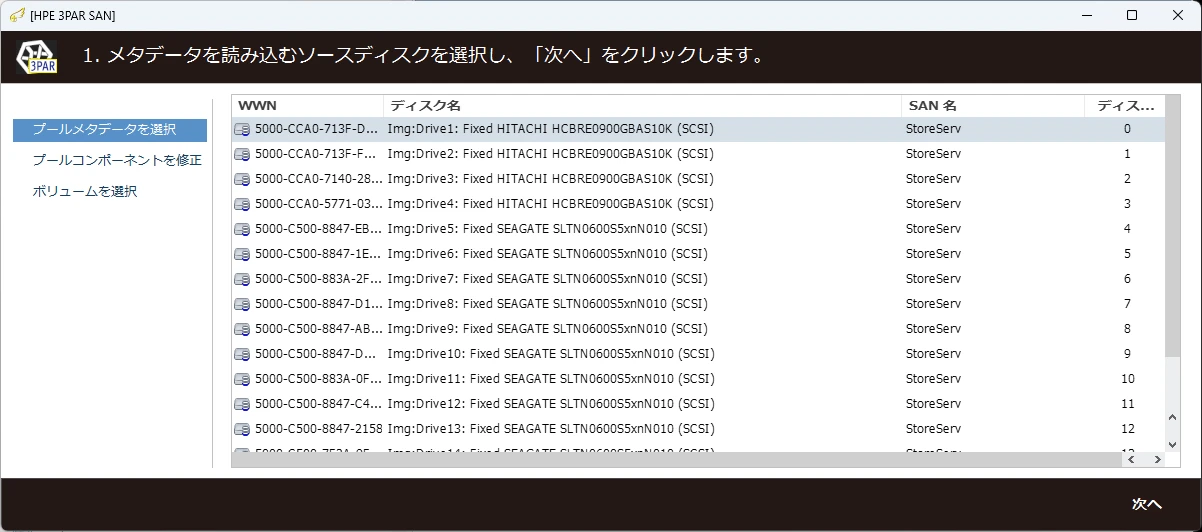Select WWN 5000-C500-8847-1E... cell

[318, 254]
